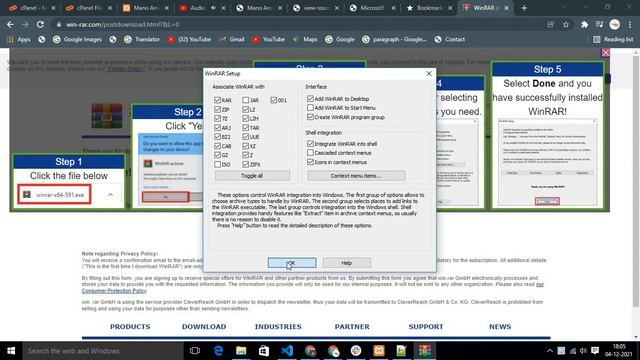Image resolution: width=640 pixels, height=360 pixels.
Task: Open the PRODUCTS navigation item
Action: click(x=130, y=327)
